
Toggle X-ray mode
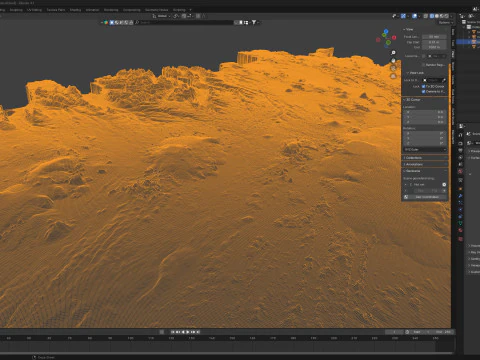point(426,16)
